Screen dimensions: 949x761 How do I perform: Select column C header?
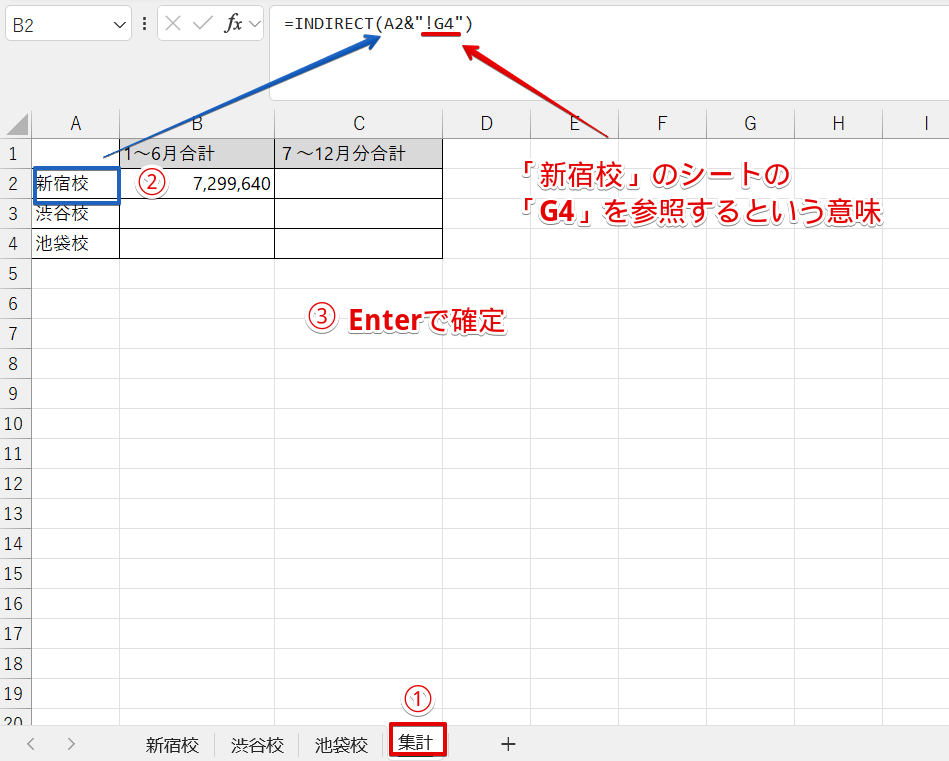coord(359,124)
